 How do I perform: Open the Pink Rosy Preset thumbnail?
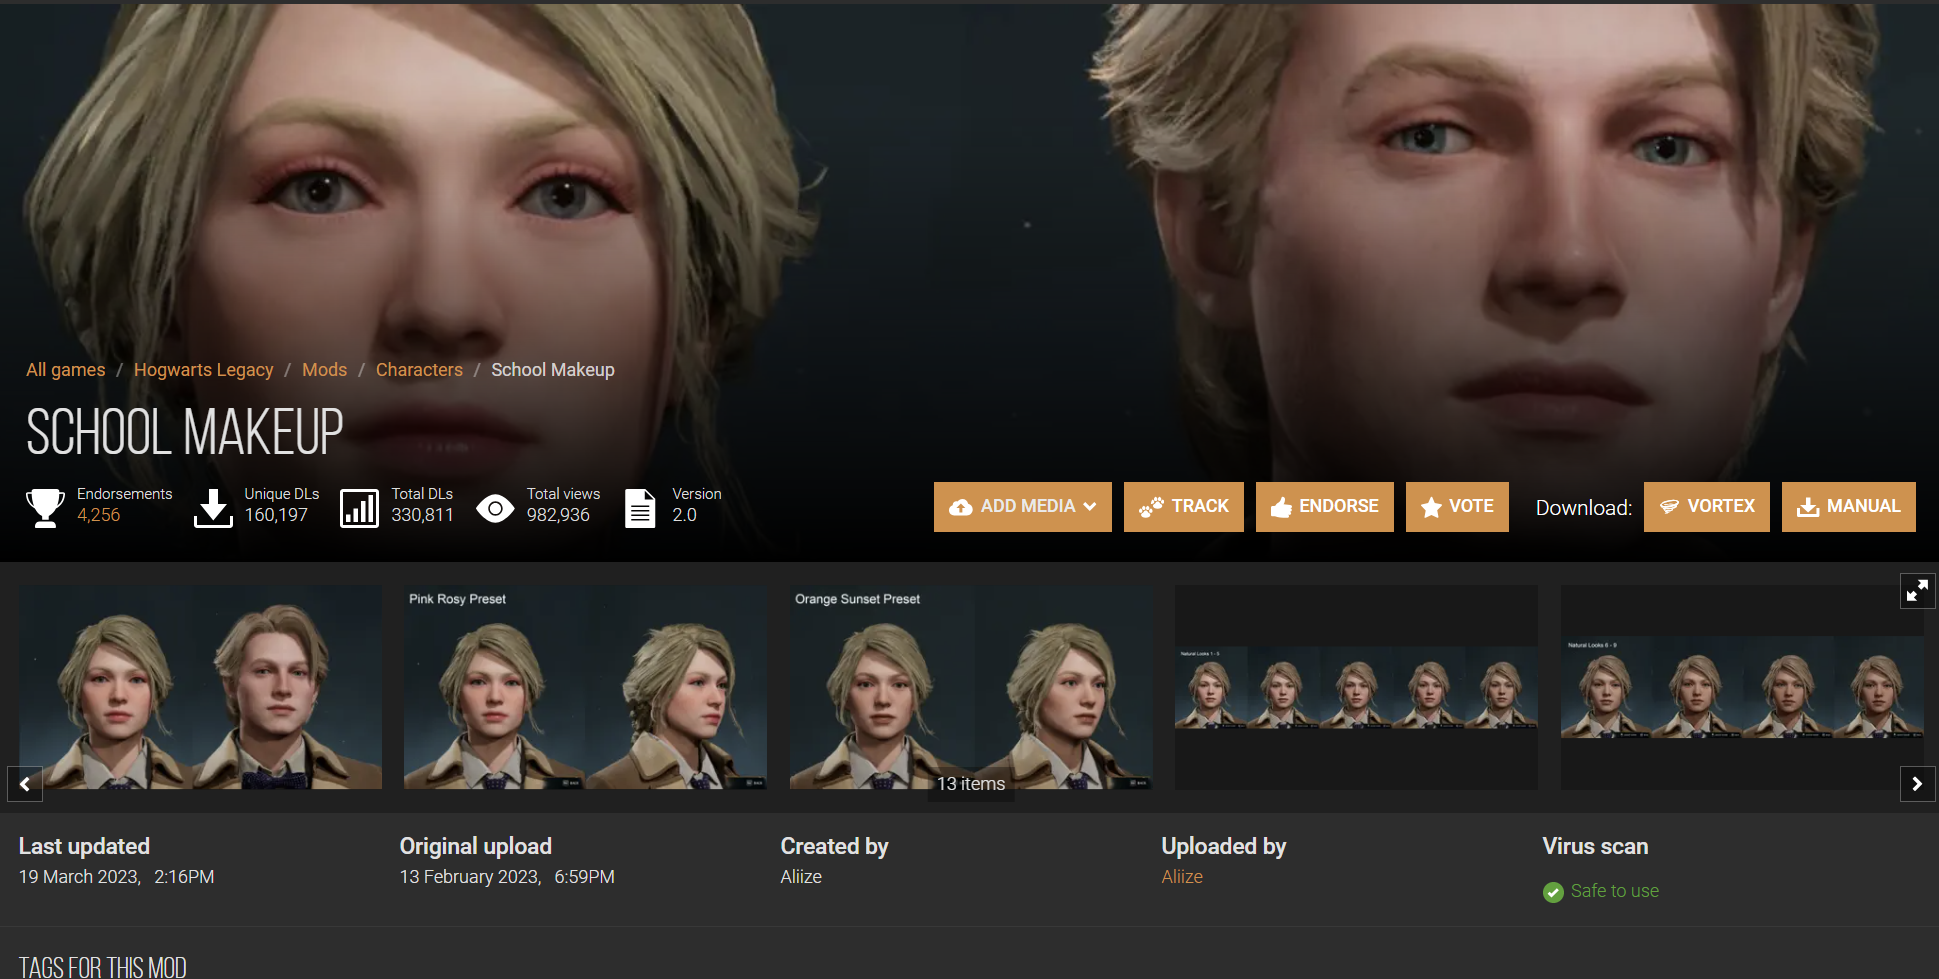[x=585, y=687]
